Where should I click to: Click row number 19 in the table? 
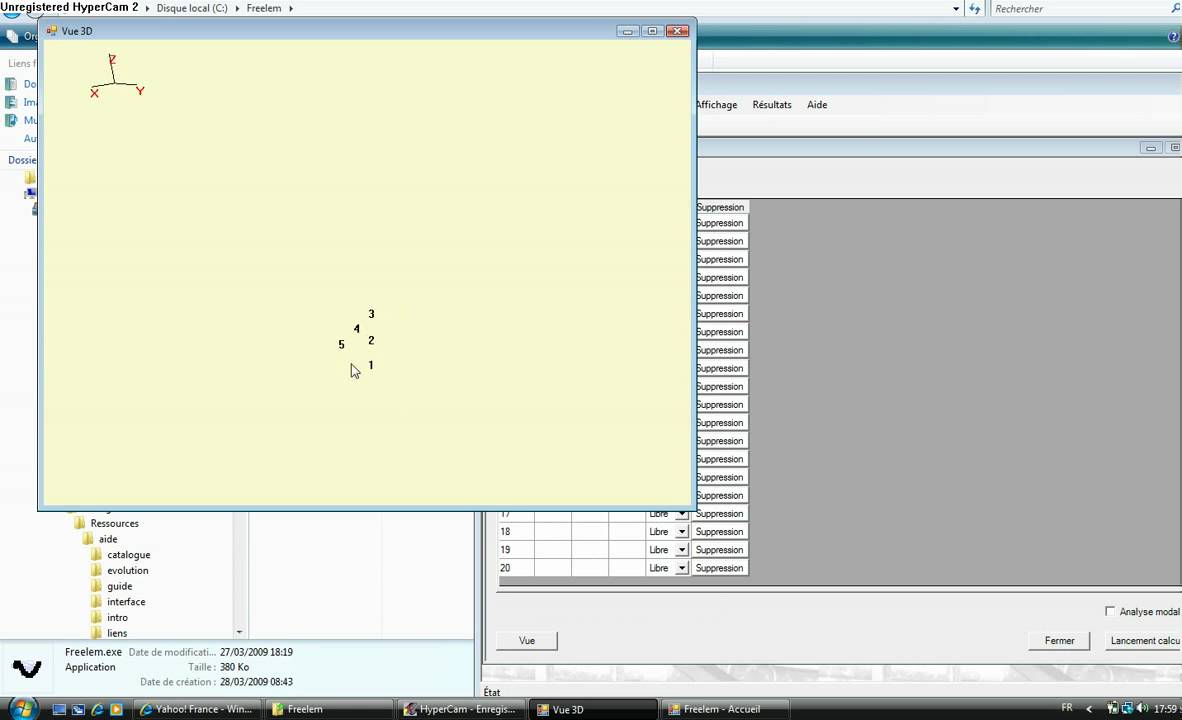[505, 550]
